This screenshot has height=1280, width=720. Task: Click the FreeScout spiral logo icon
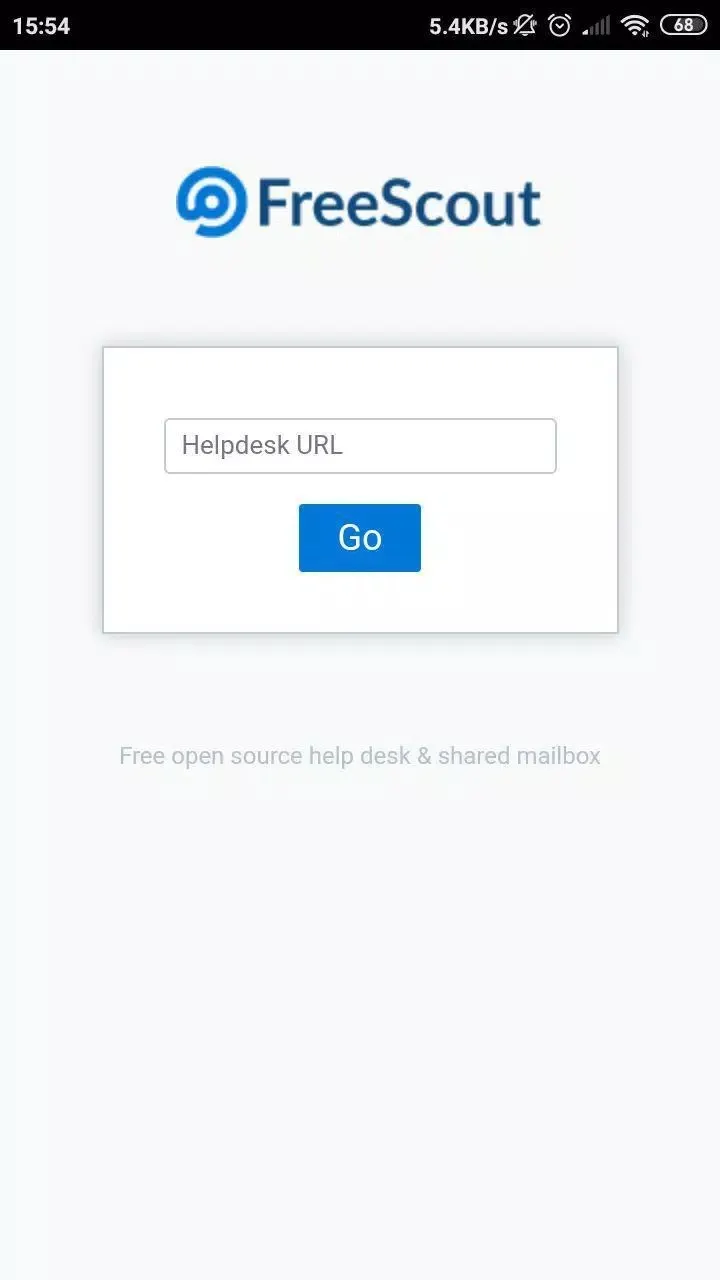211,201
